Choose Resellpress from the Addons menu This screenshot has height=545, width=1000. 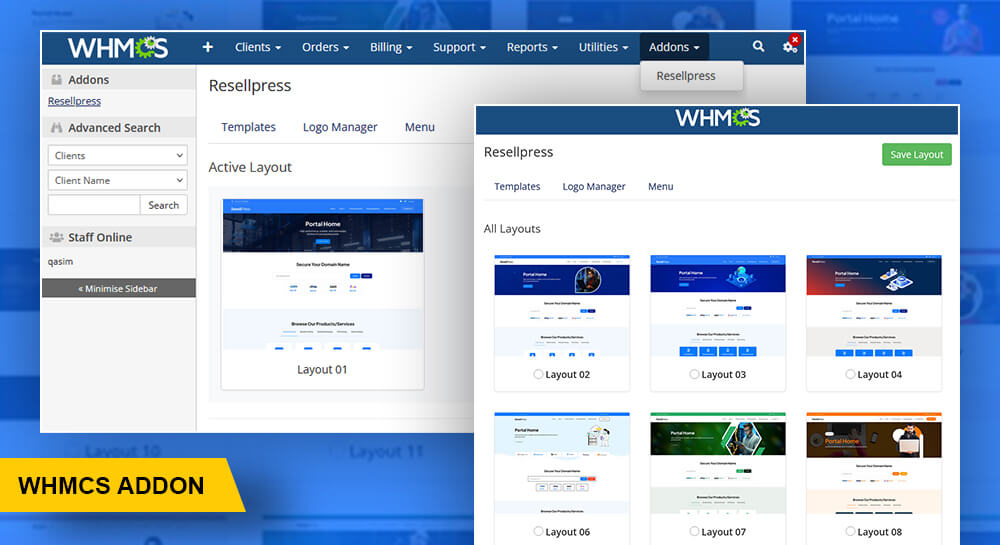[686, 76]
